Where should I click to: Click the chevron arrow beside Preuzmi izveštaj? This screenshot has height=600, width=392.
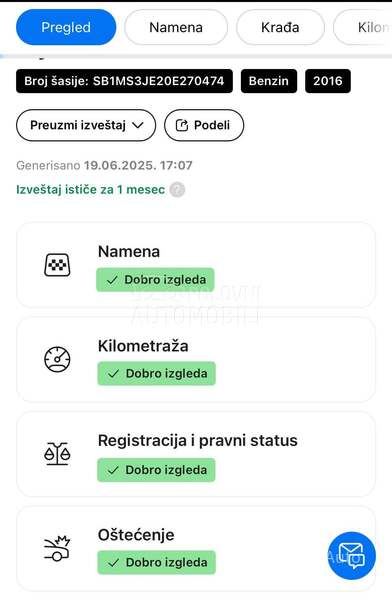[137, 125]
